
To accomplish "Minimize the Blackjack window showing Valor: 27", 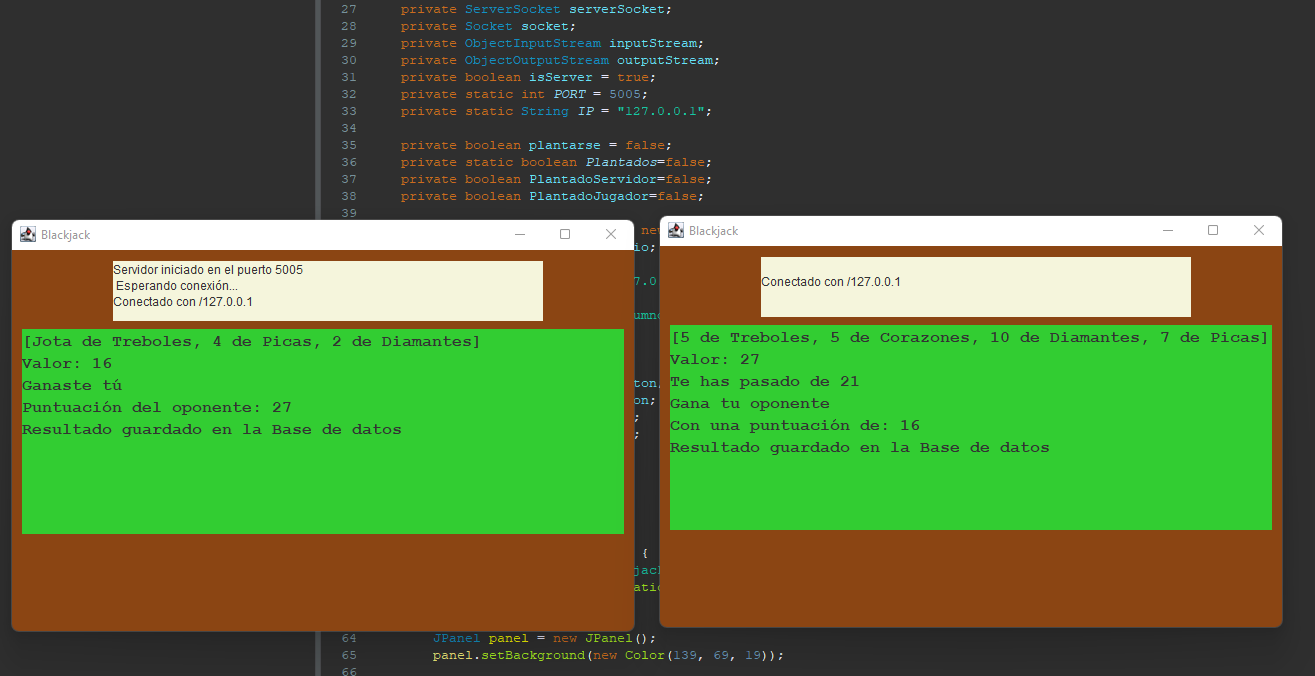I will [x=1167, y=230].
